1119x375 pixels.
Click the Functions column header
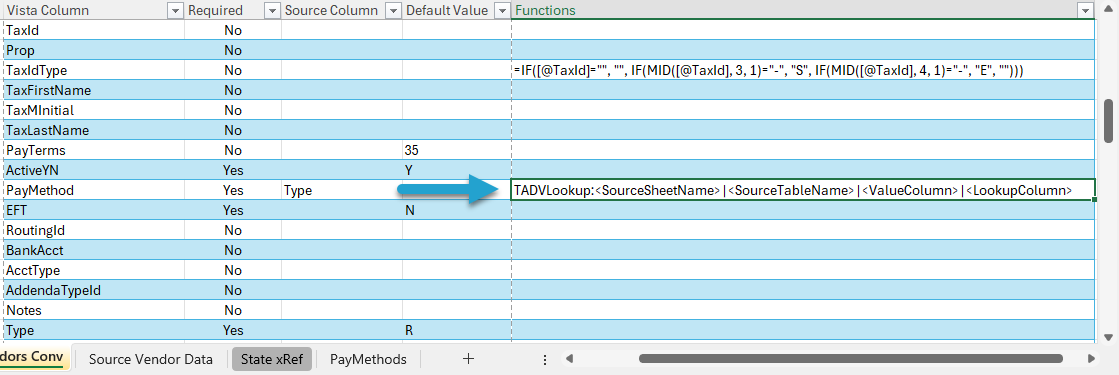(803, 10)
